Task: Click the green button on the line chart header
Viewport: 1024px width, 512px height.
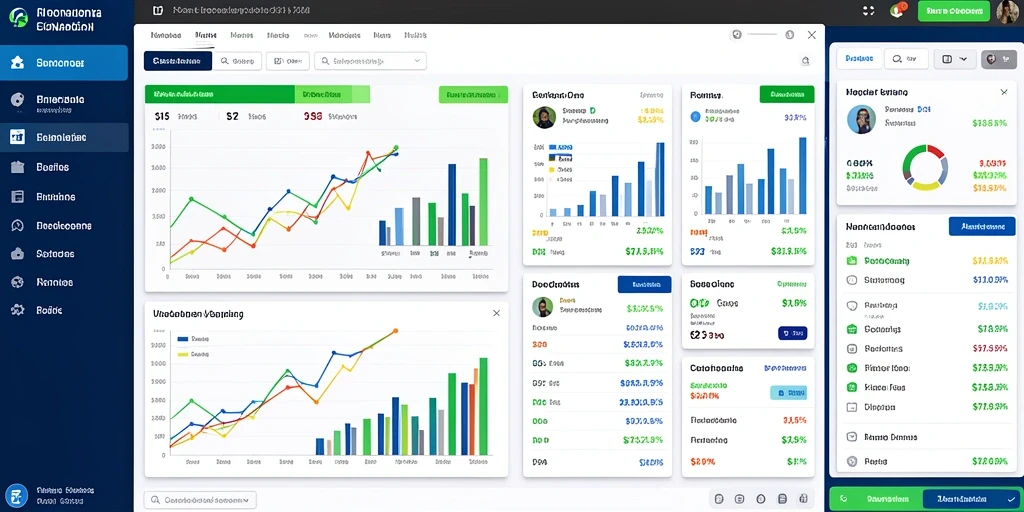Action: click(473, 94)
